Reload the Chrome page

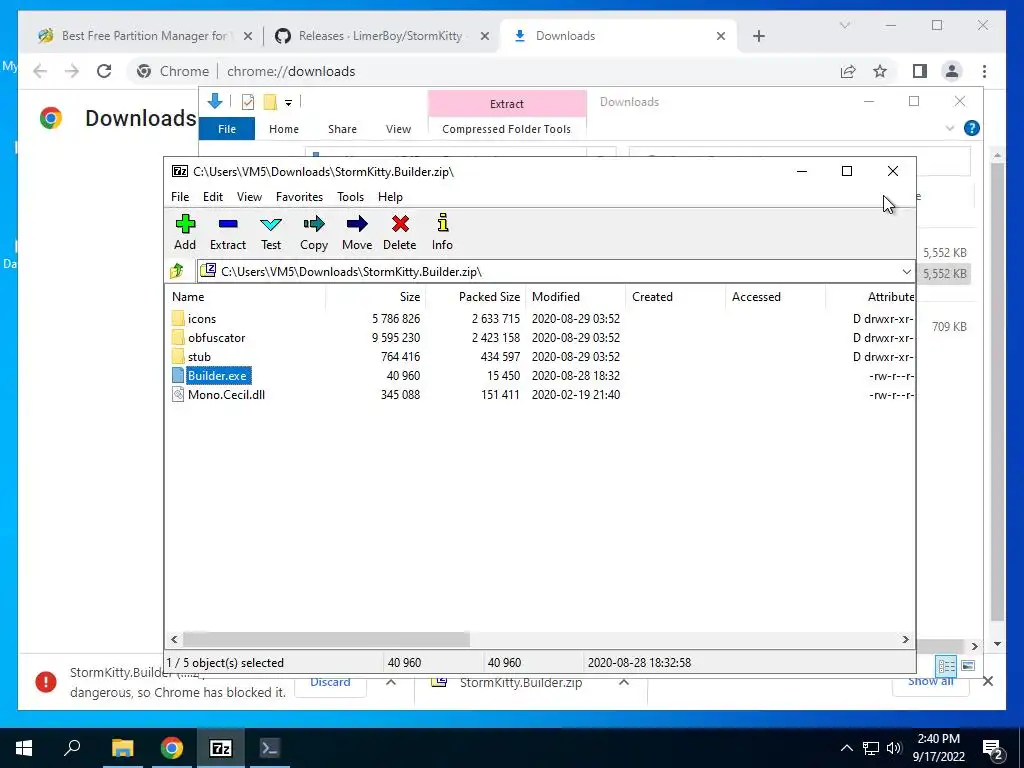click(104, 71)
